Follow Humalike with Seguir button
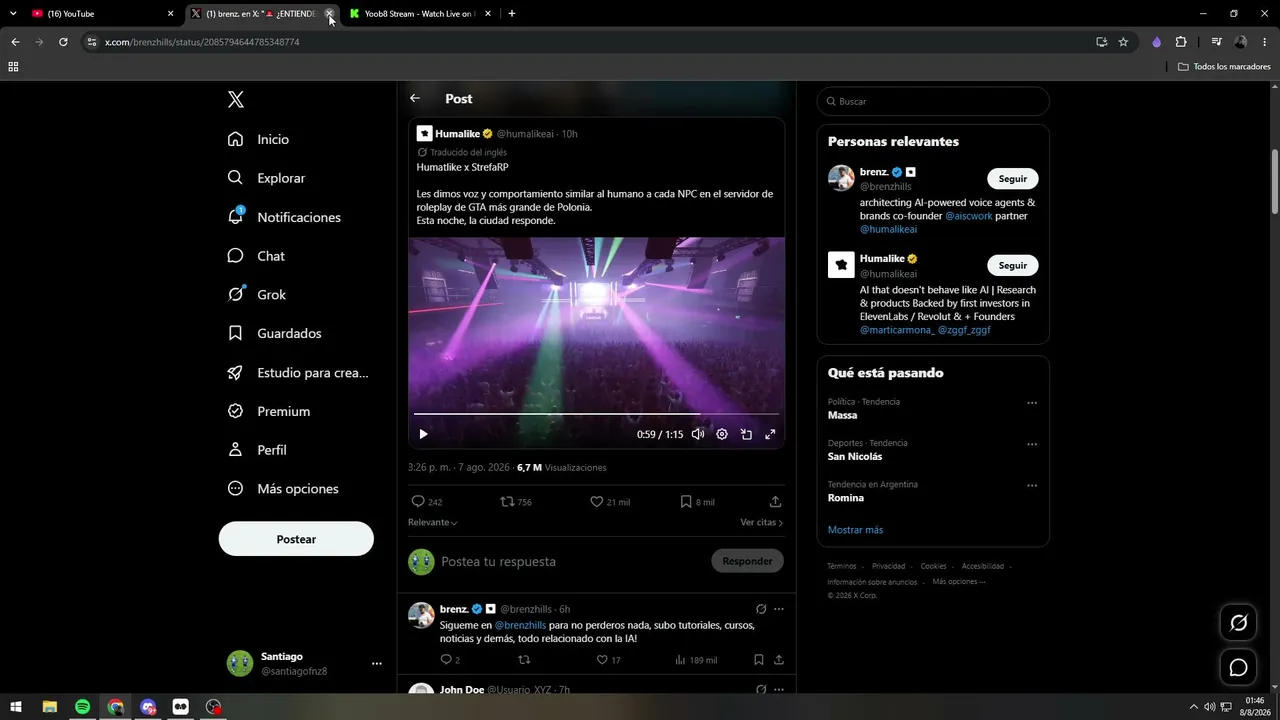This screenshot has width=1280, height=720. click(1013, 265)
